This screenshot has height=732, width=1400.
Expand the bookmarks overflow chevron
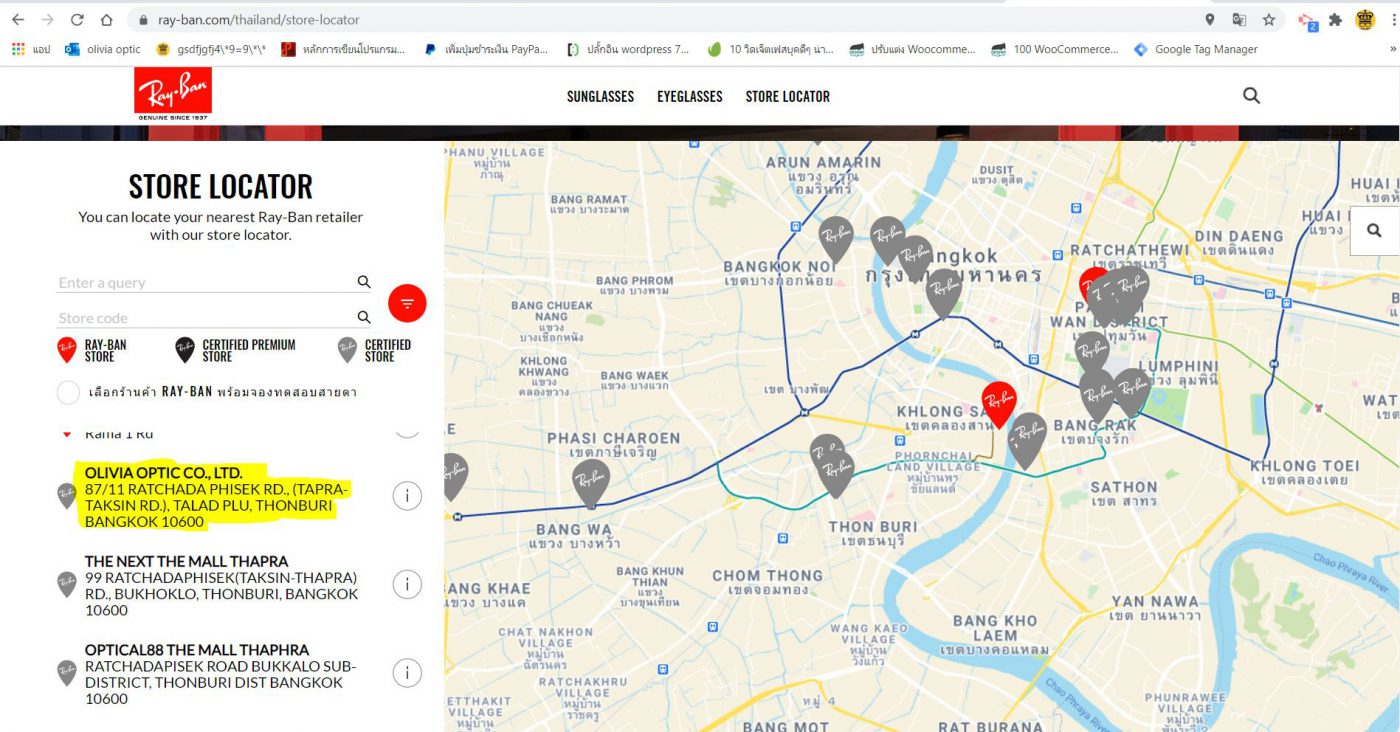[x=1392, y=49]
